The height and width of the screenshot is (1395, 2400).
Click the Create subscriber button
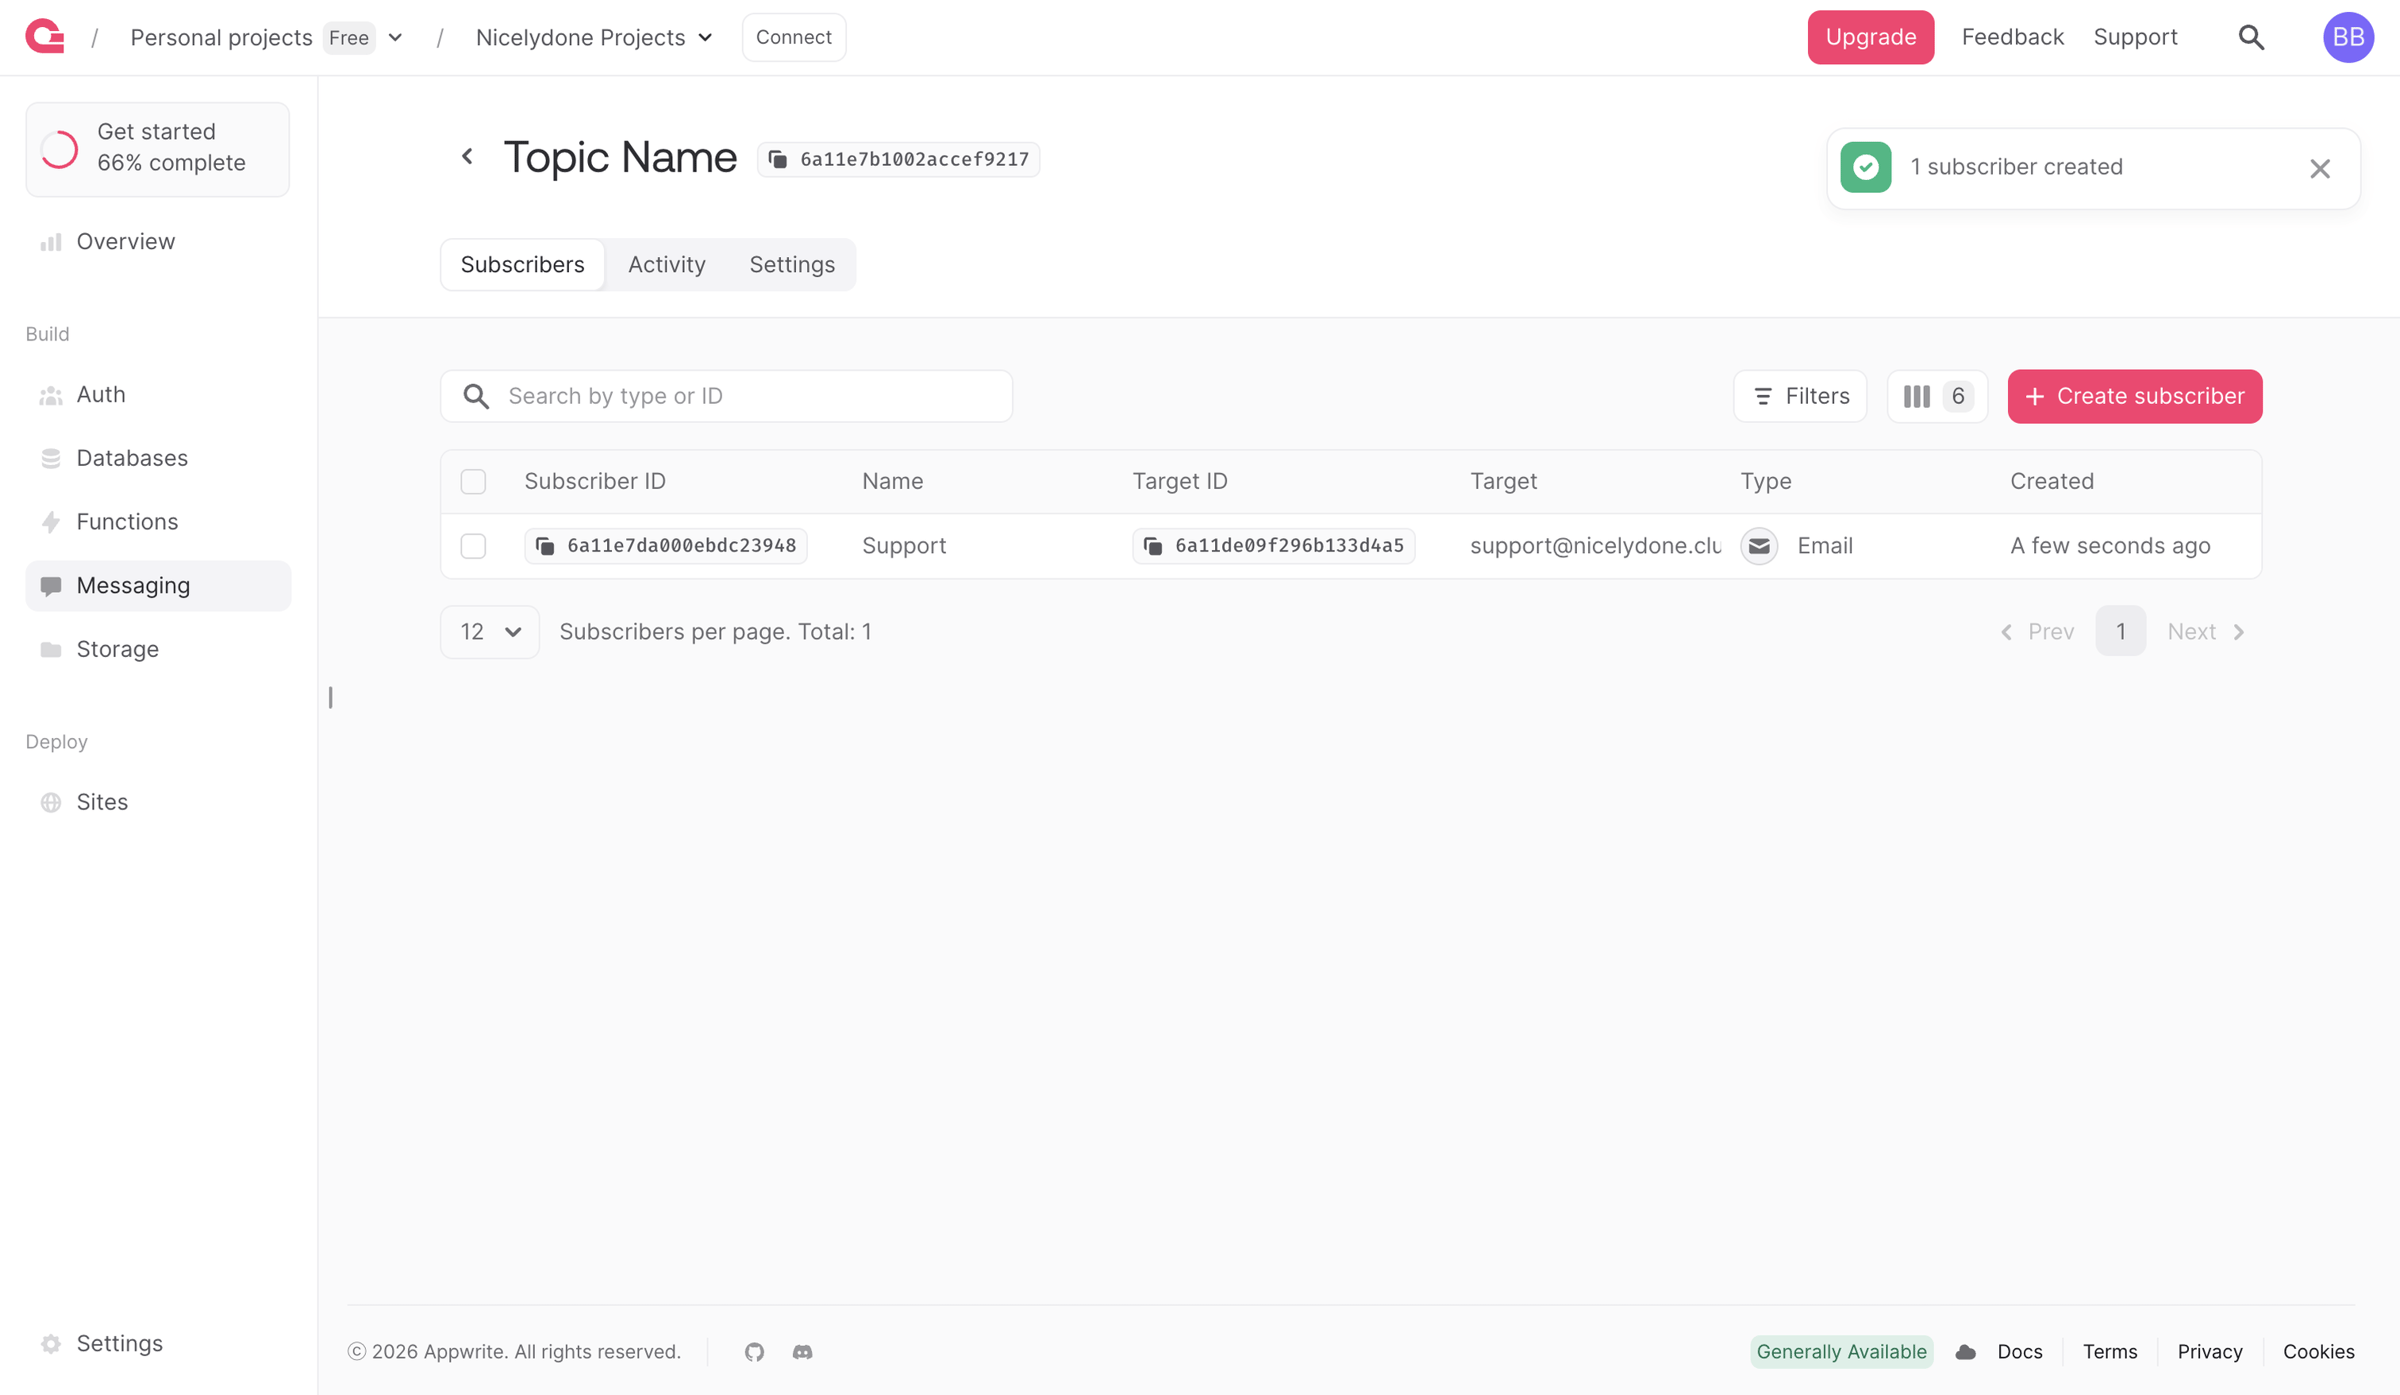pyautogui.click(x=2134, y=396)
